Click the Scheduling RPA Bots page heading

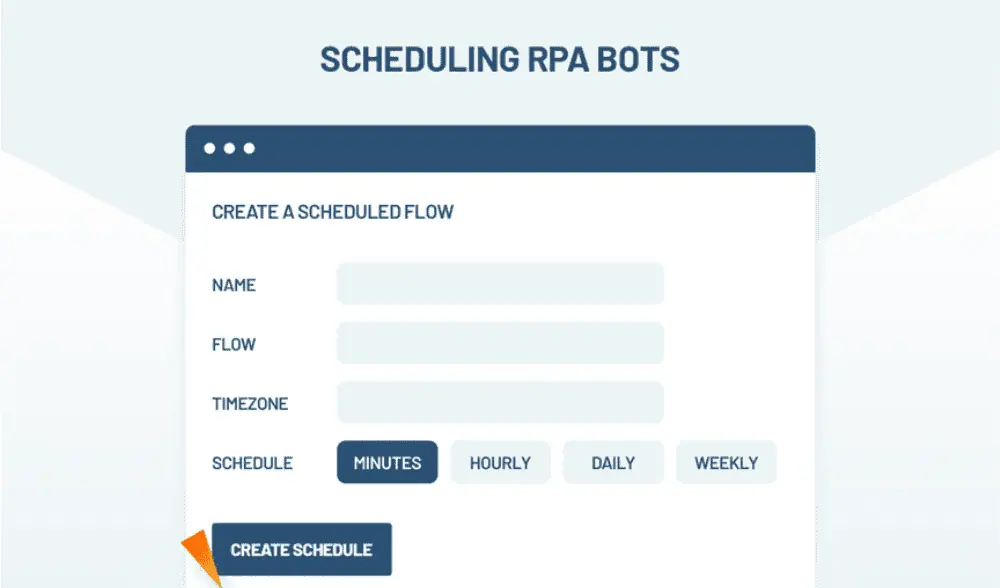(500, 59)
